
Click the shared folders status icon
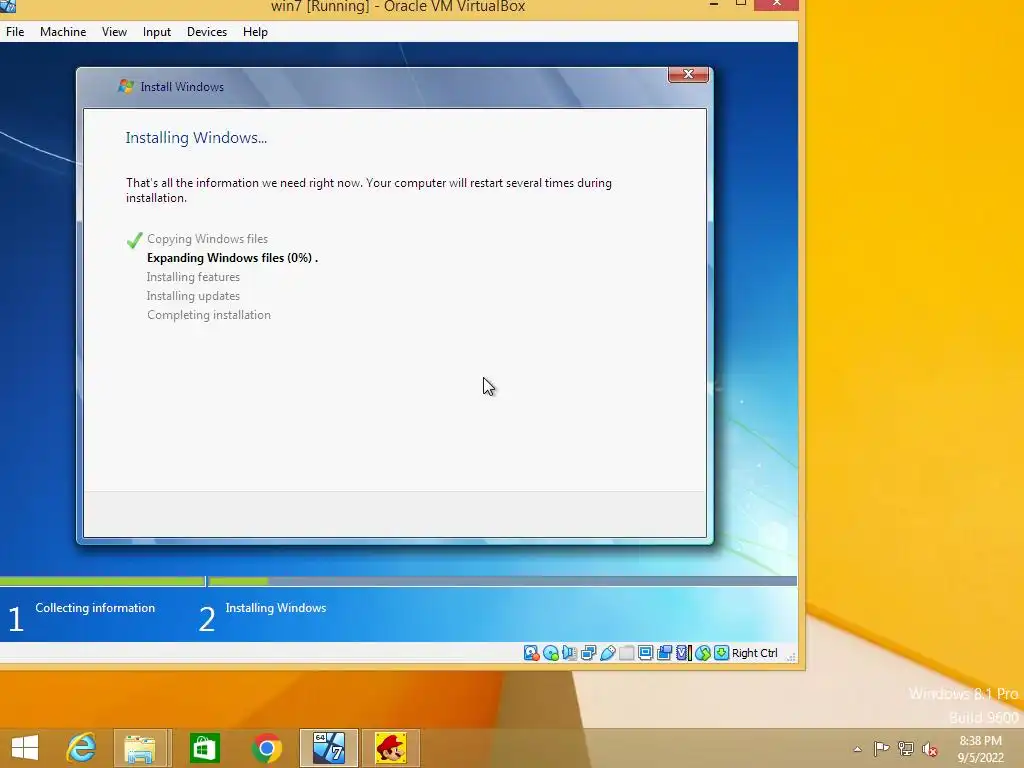pyautogui.click(x=626, y=653)
